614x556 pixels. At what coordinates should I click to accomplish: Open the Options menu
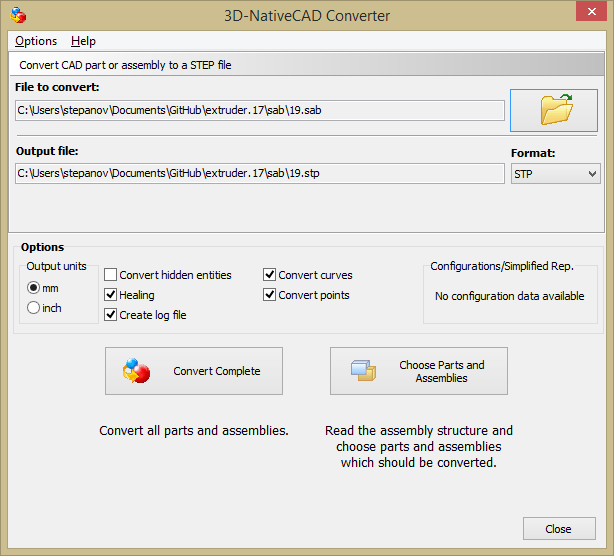pos(36,41)
